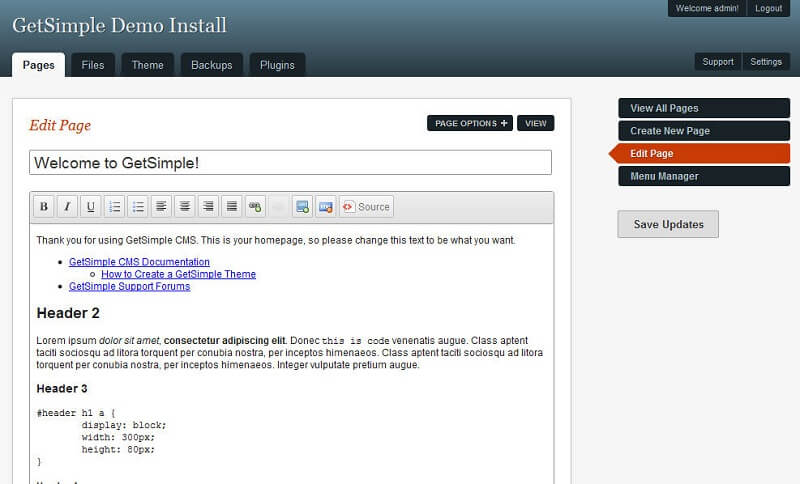Screen dimensions: 800x484
Task: Center align text
Action: coord(185,207)
